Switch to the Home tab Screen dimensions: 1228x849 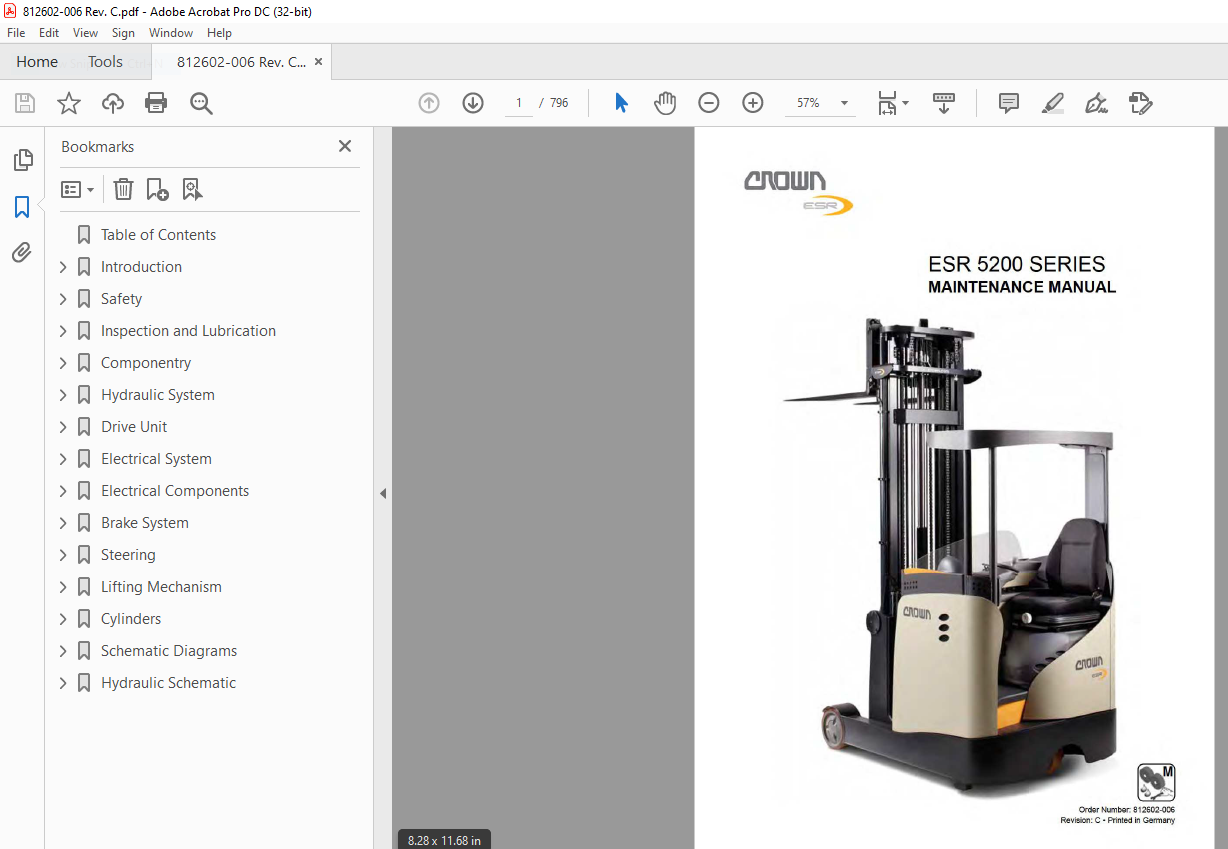[37, 62]
